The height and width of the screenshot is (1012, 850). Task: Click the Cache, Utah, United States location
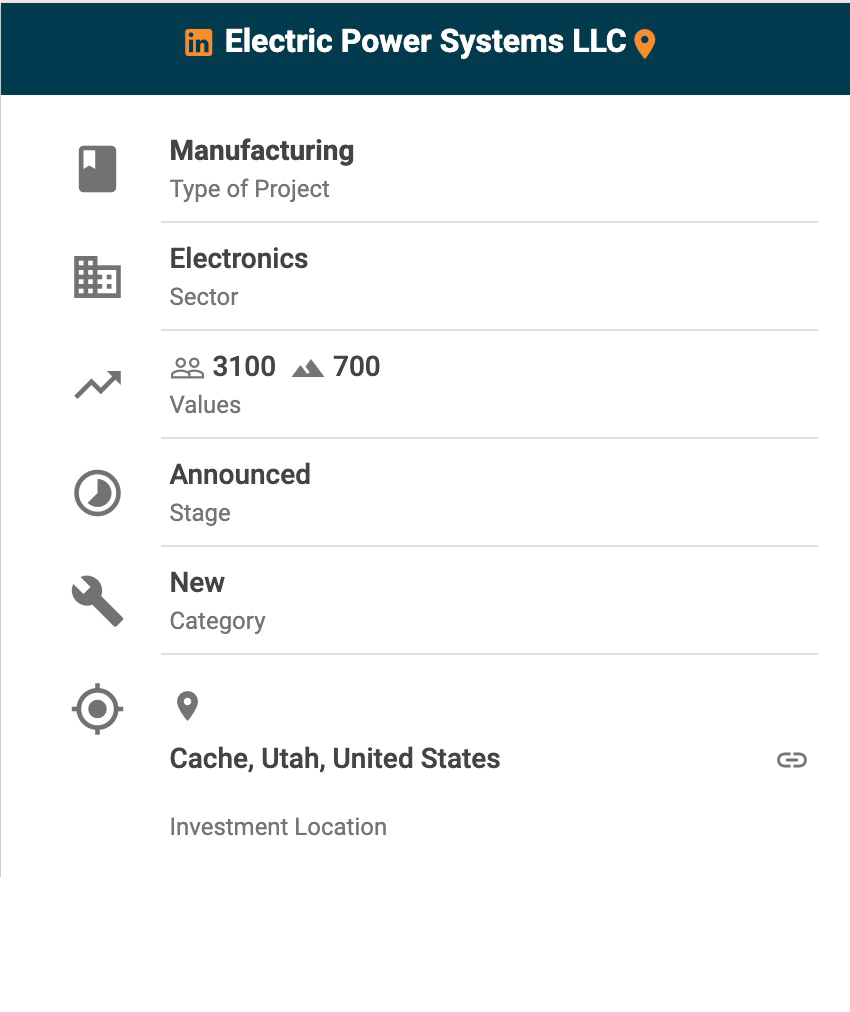(335, 759)
